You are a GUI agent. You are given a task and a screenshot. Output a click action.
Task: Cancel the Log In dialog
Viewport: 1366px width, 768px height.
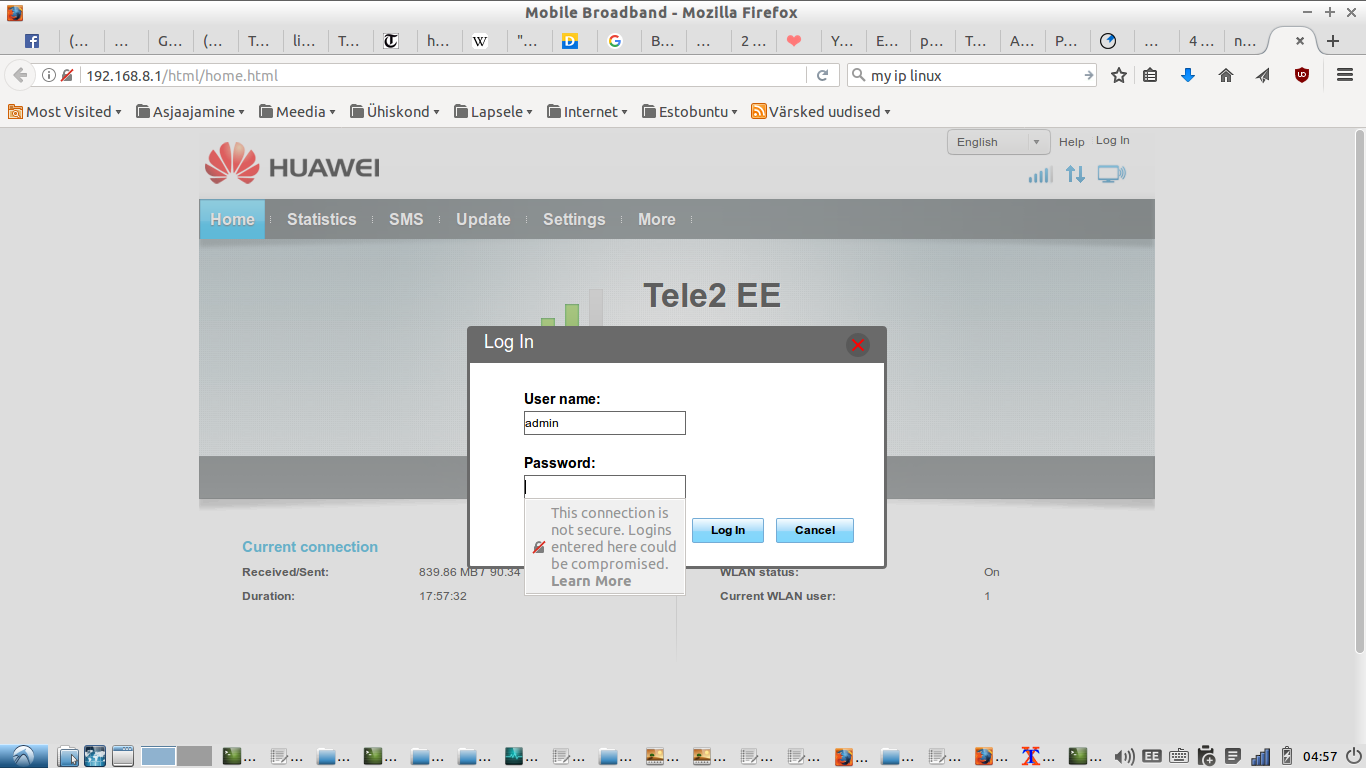(815, 530)
